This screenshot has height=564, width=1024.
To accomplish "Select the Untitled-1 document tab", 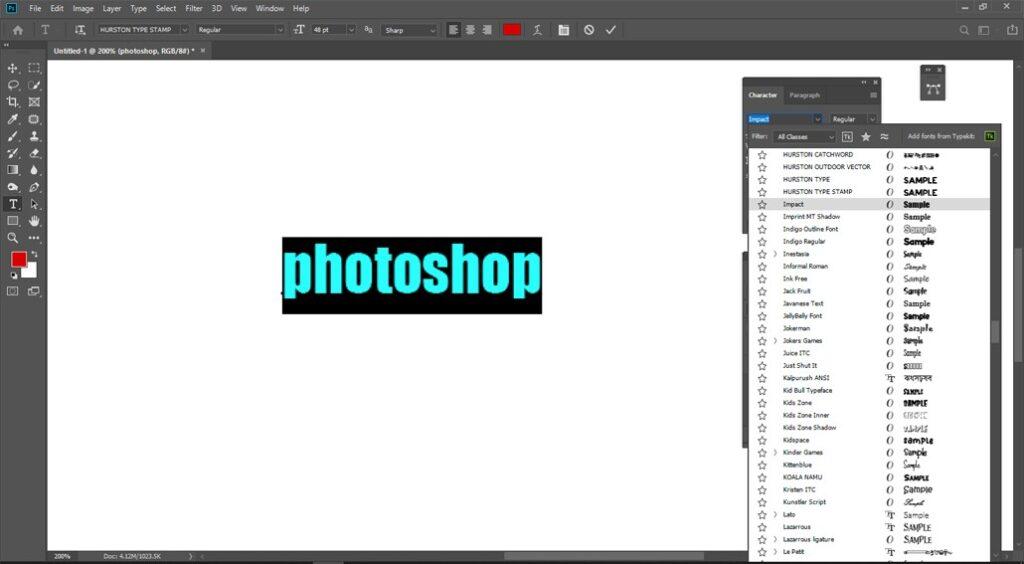I will click(124, 51).
